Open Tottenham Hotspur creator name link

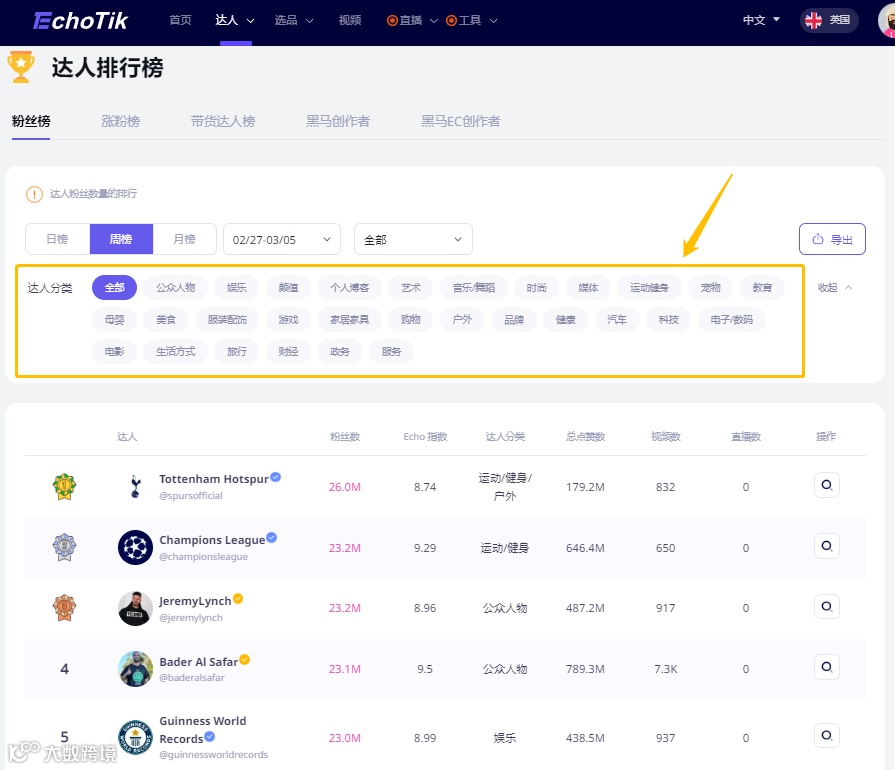pos(213,479)
